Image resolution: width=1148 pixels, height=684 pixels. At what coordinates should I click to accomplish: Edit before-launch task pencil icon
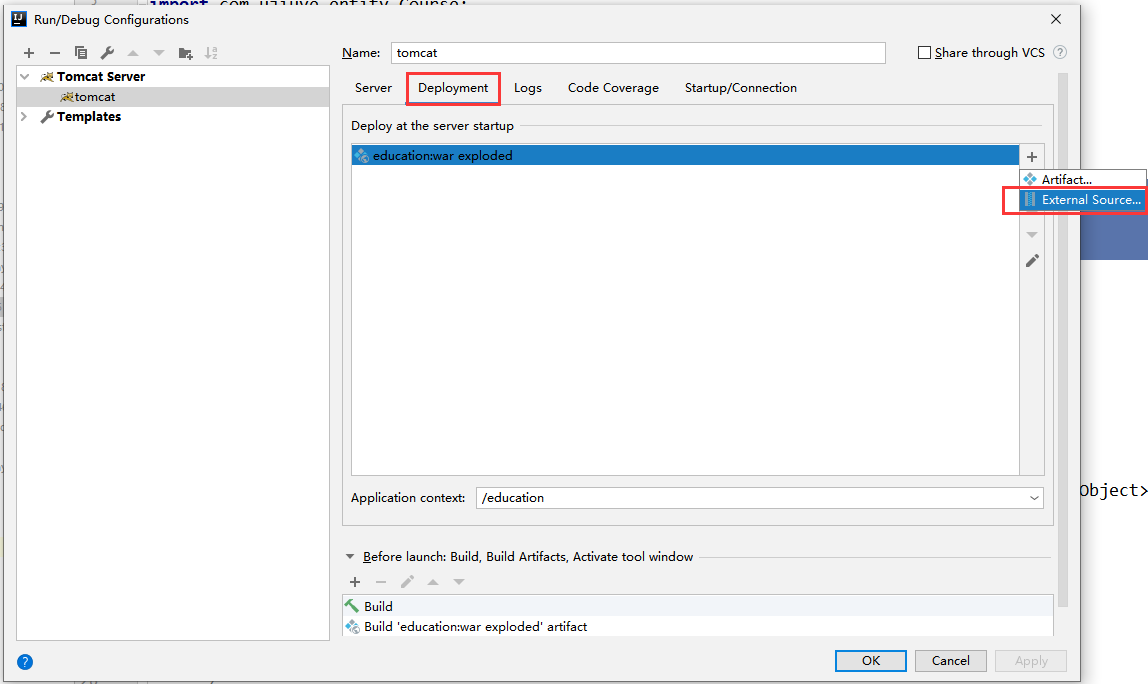click(x=407, y=581)
